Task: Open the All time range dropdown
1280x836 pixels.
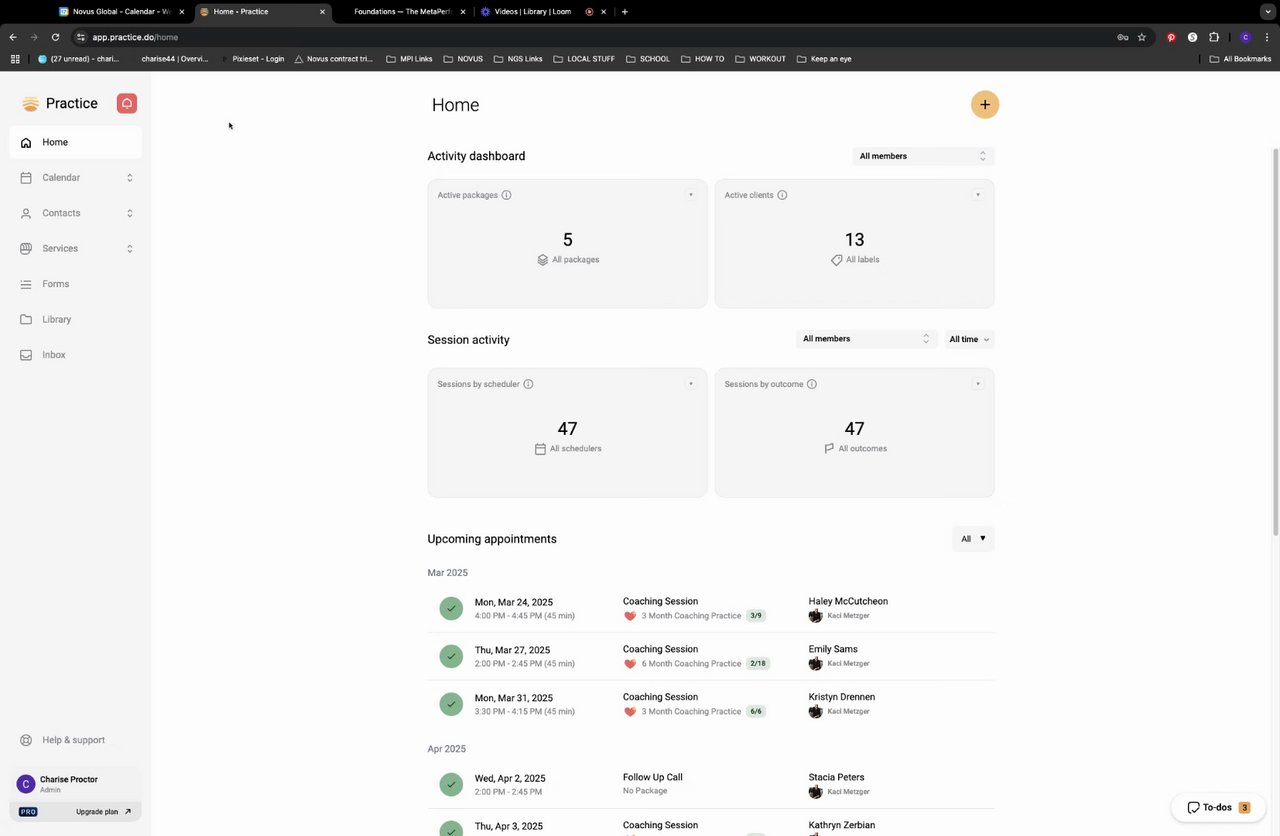Action: tap(969, 339)
